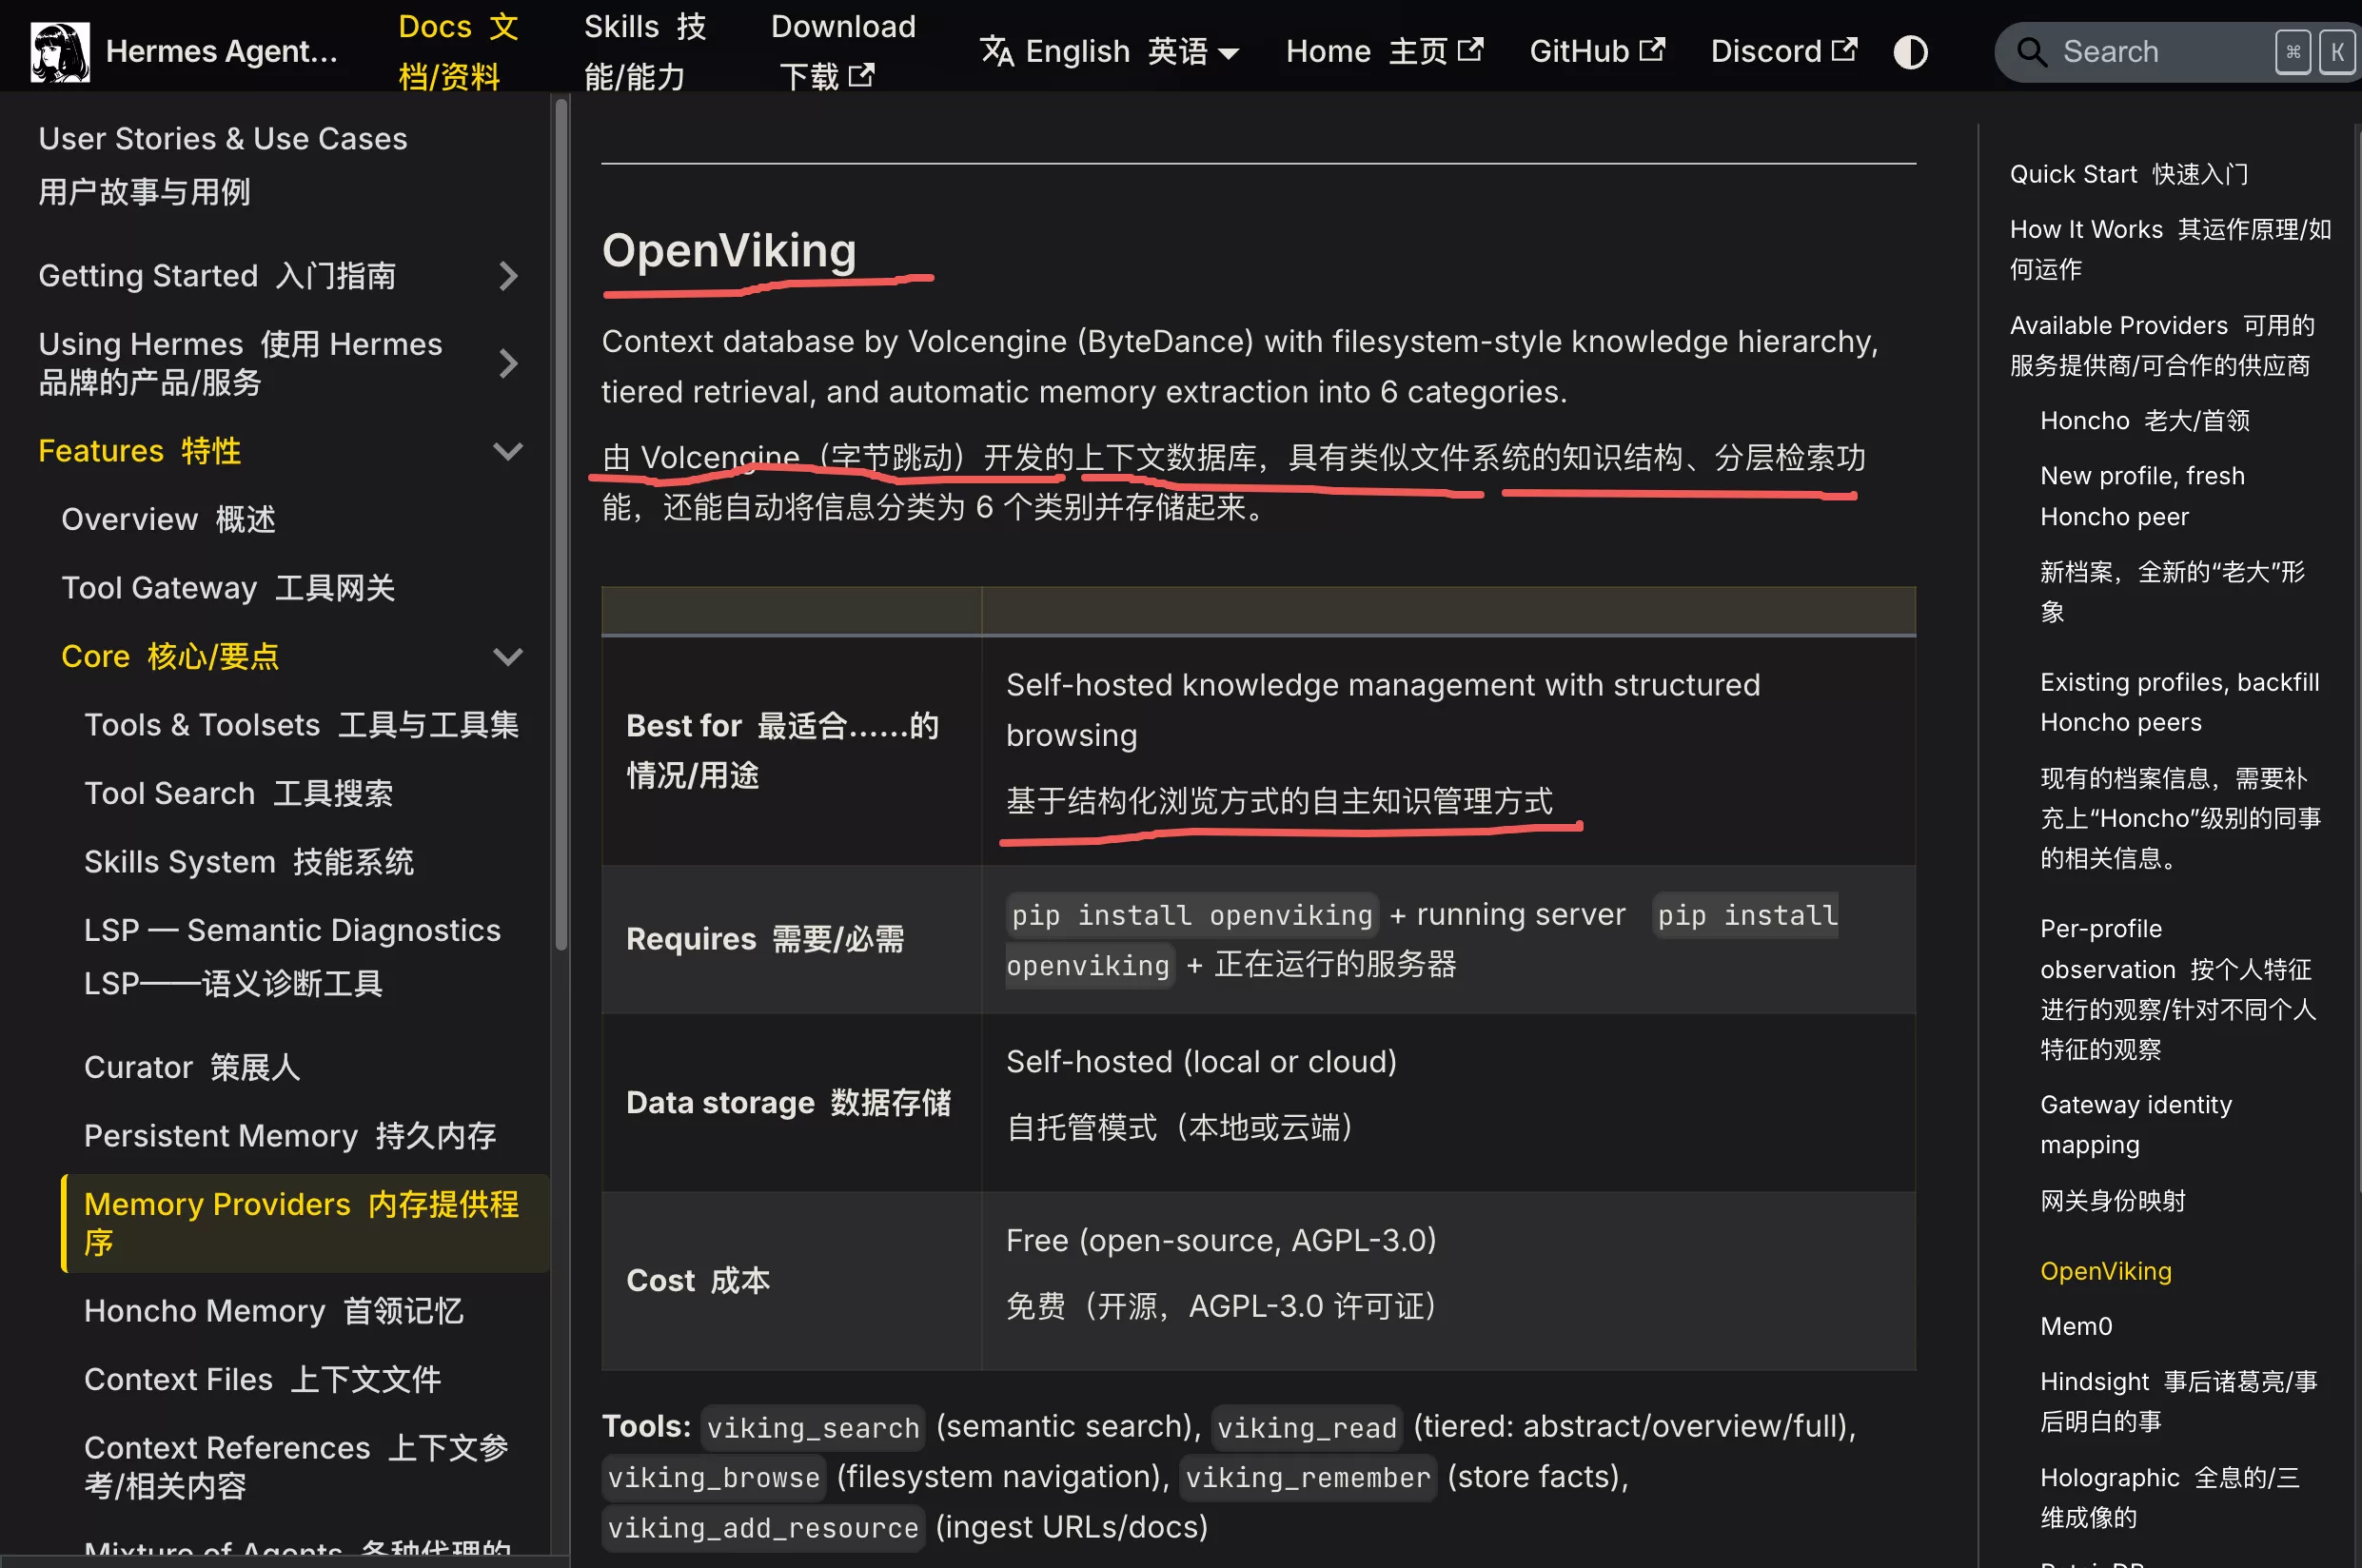Toggle dark/light mode half-circle icon
This screenshot has height=1568, width=2362.
click(1910, 51)
